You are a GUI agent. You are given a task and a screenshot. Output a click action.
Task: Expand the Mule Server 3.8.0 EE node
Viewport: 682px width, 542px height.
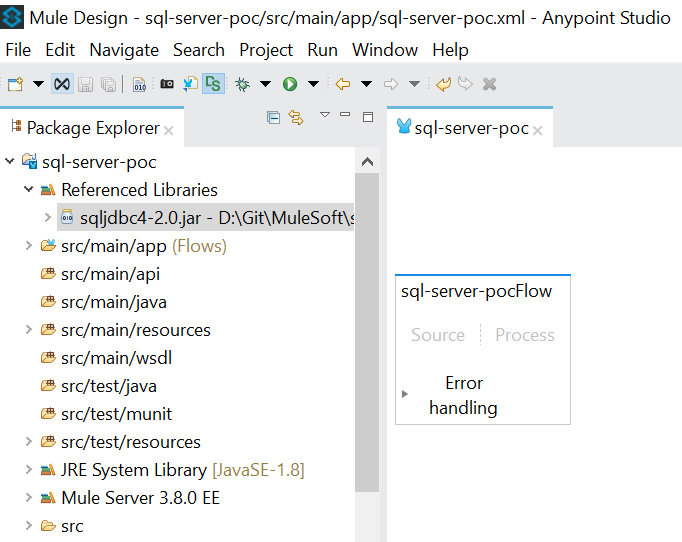29,497
